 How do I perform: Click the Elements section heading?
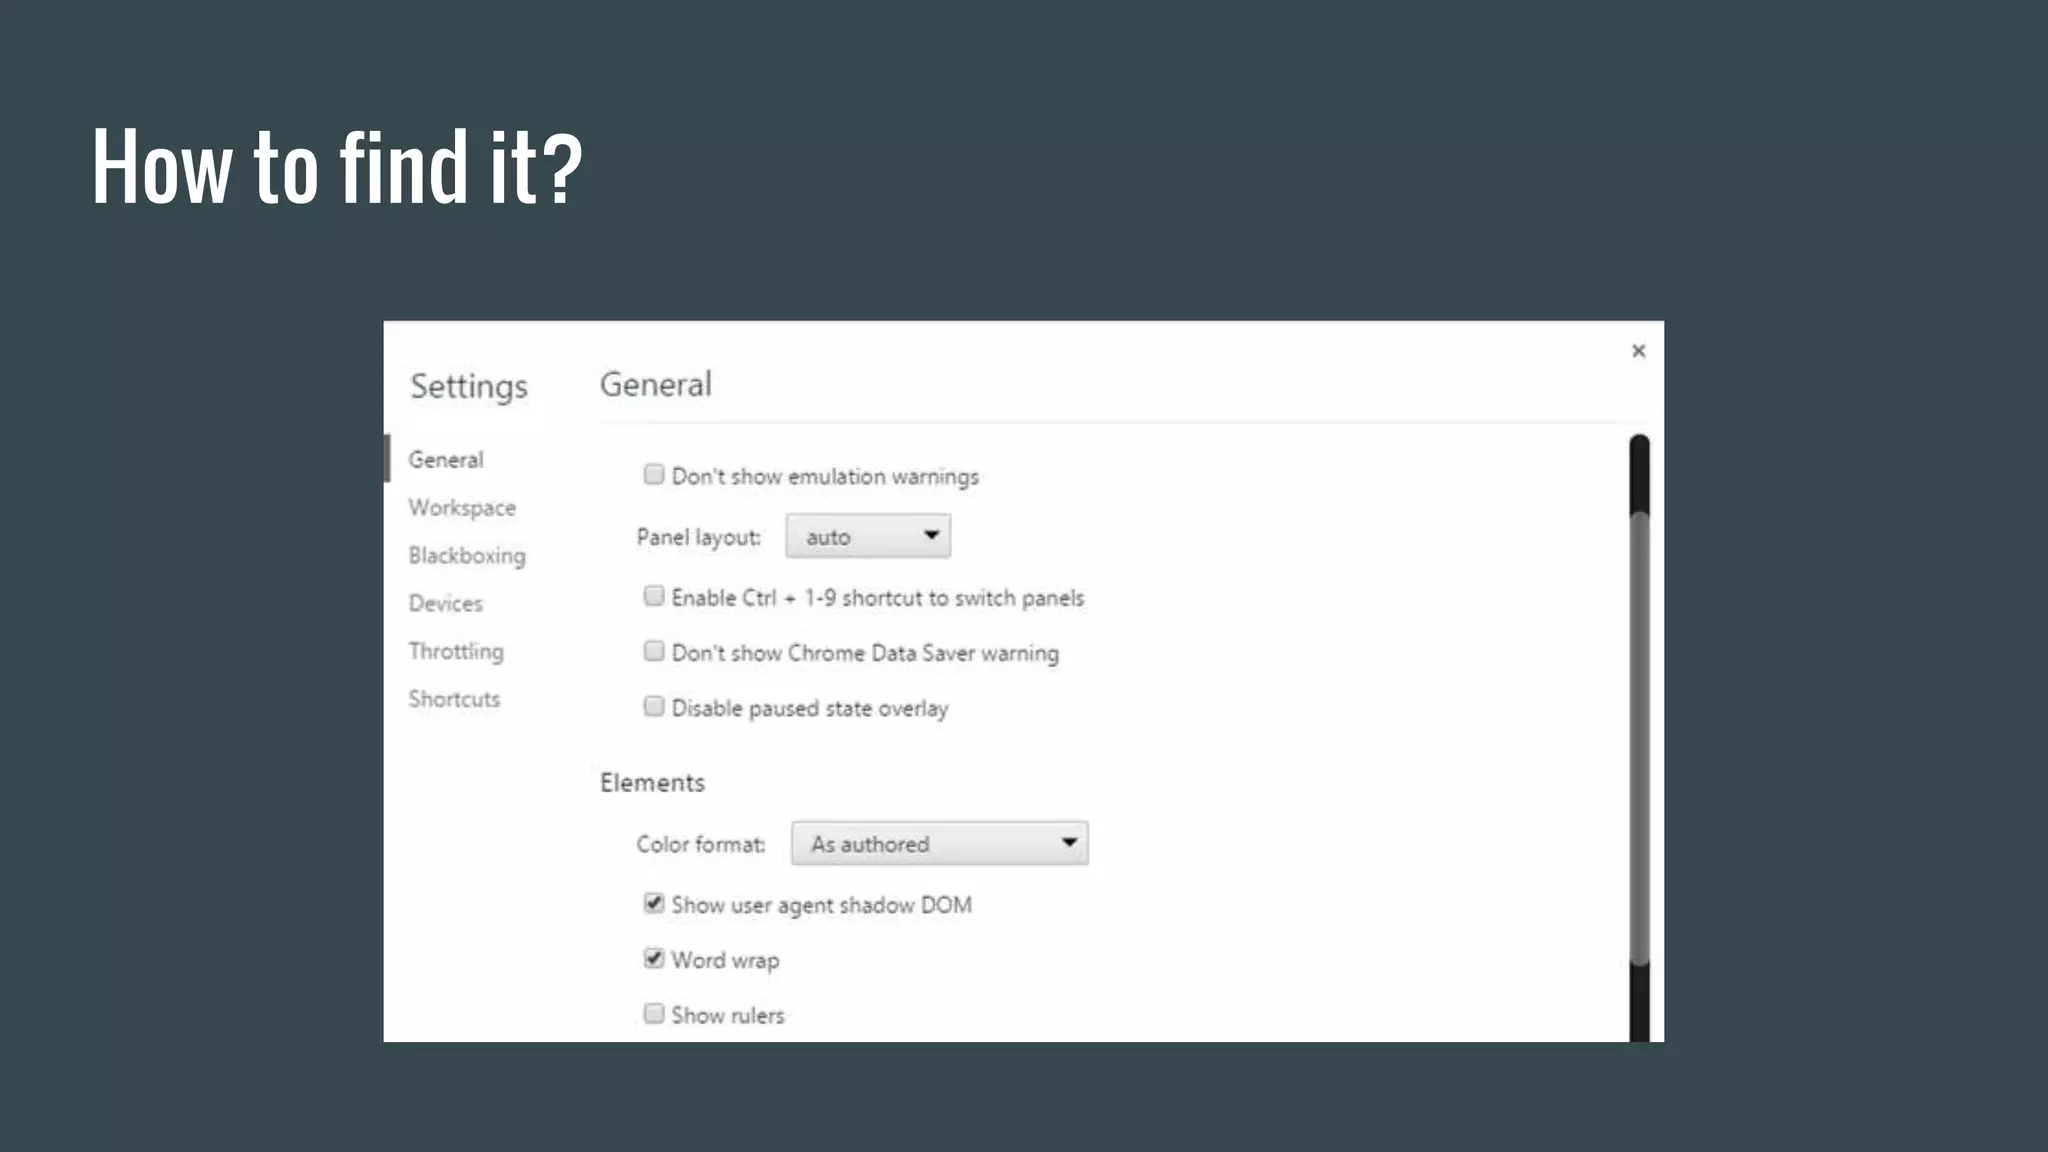(x=652, y=783)
